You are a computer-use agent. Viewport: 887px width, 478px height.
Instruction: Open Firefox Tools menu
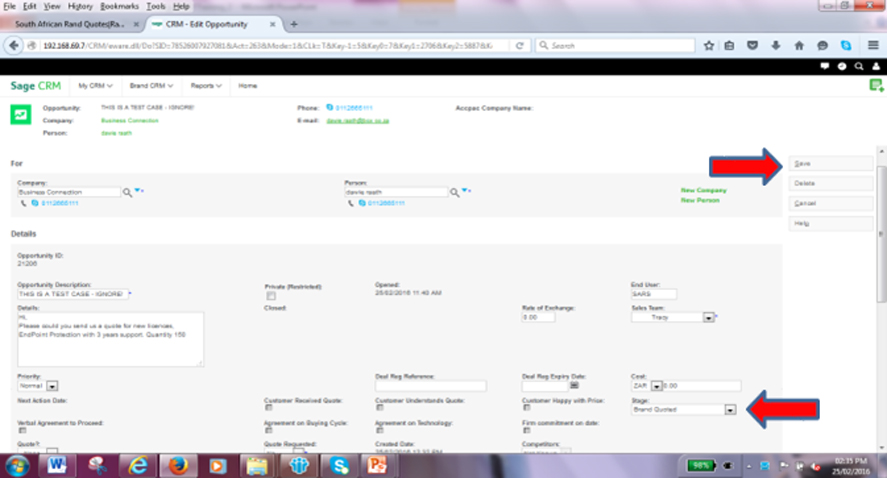[x=156, y=6]
